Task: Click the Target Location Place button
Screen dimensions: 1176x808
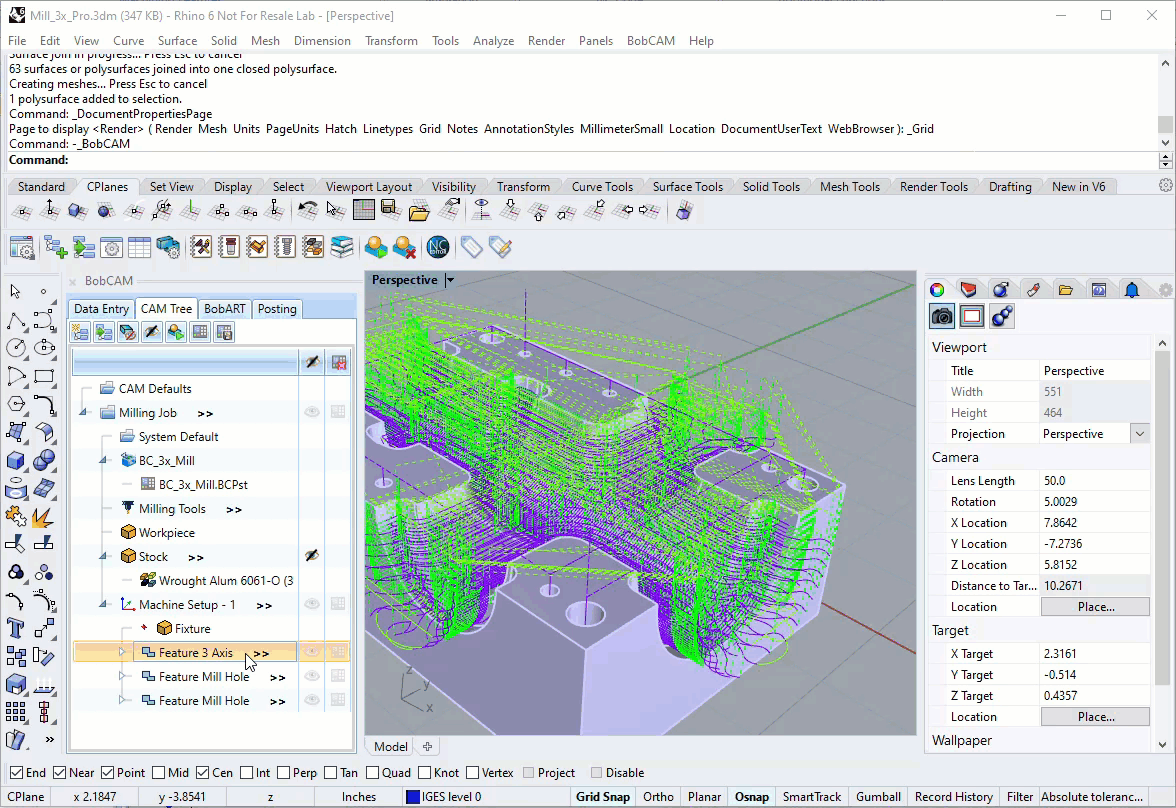Action: [1095, 716]
